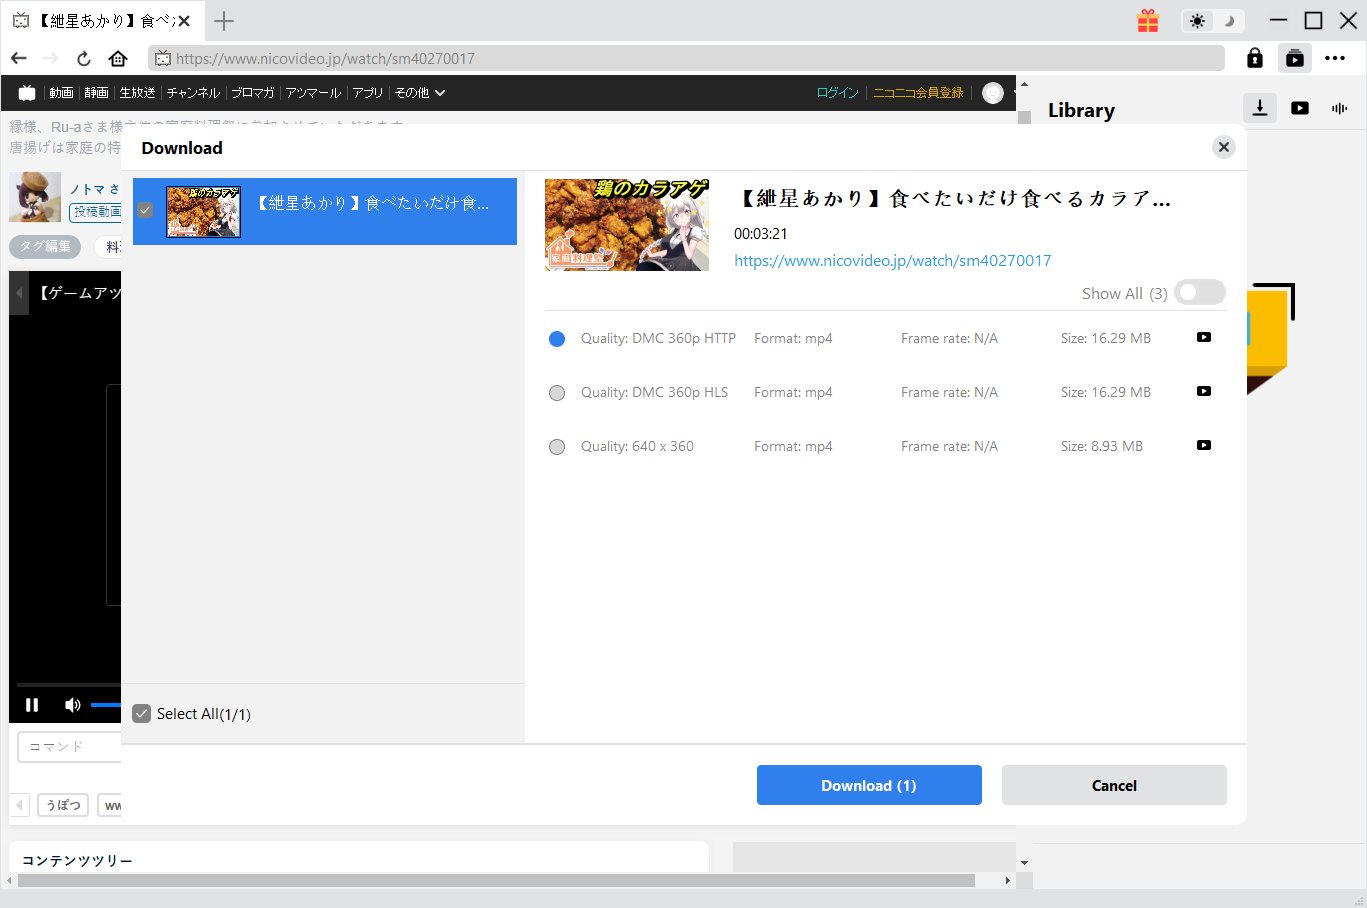Click the lock icon beside address bar
This screenshot has width=1367, height=908.
point(1254,58)
